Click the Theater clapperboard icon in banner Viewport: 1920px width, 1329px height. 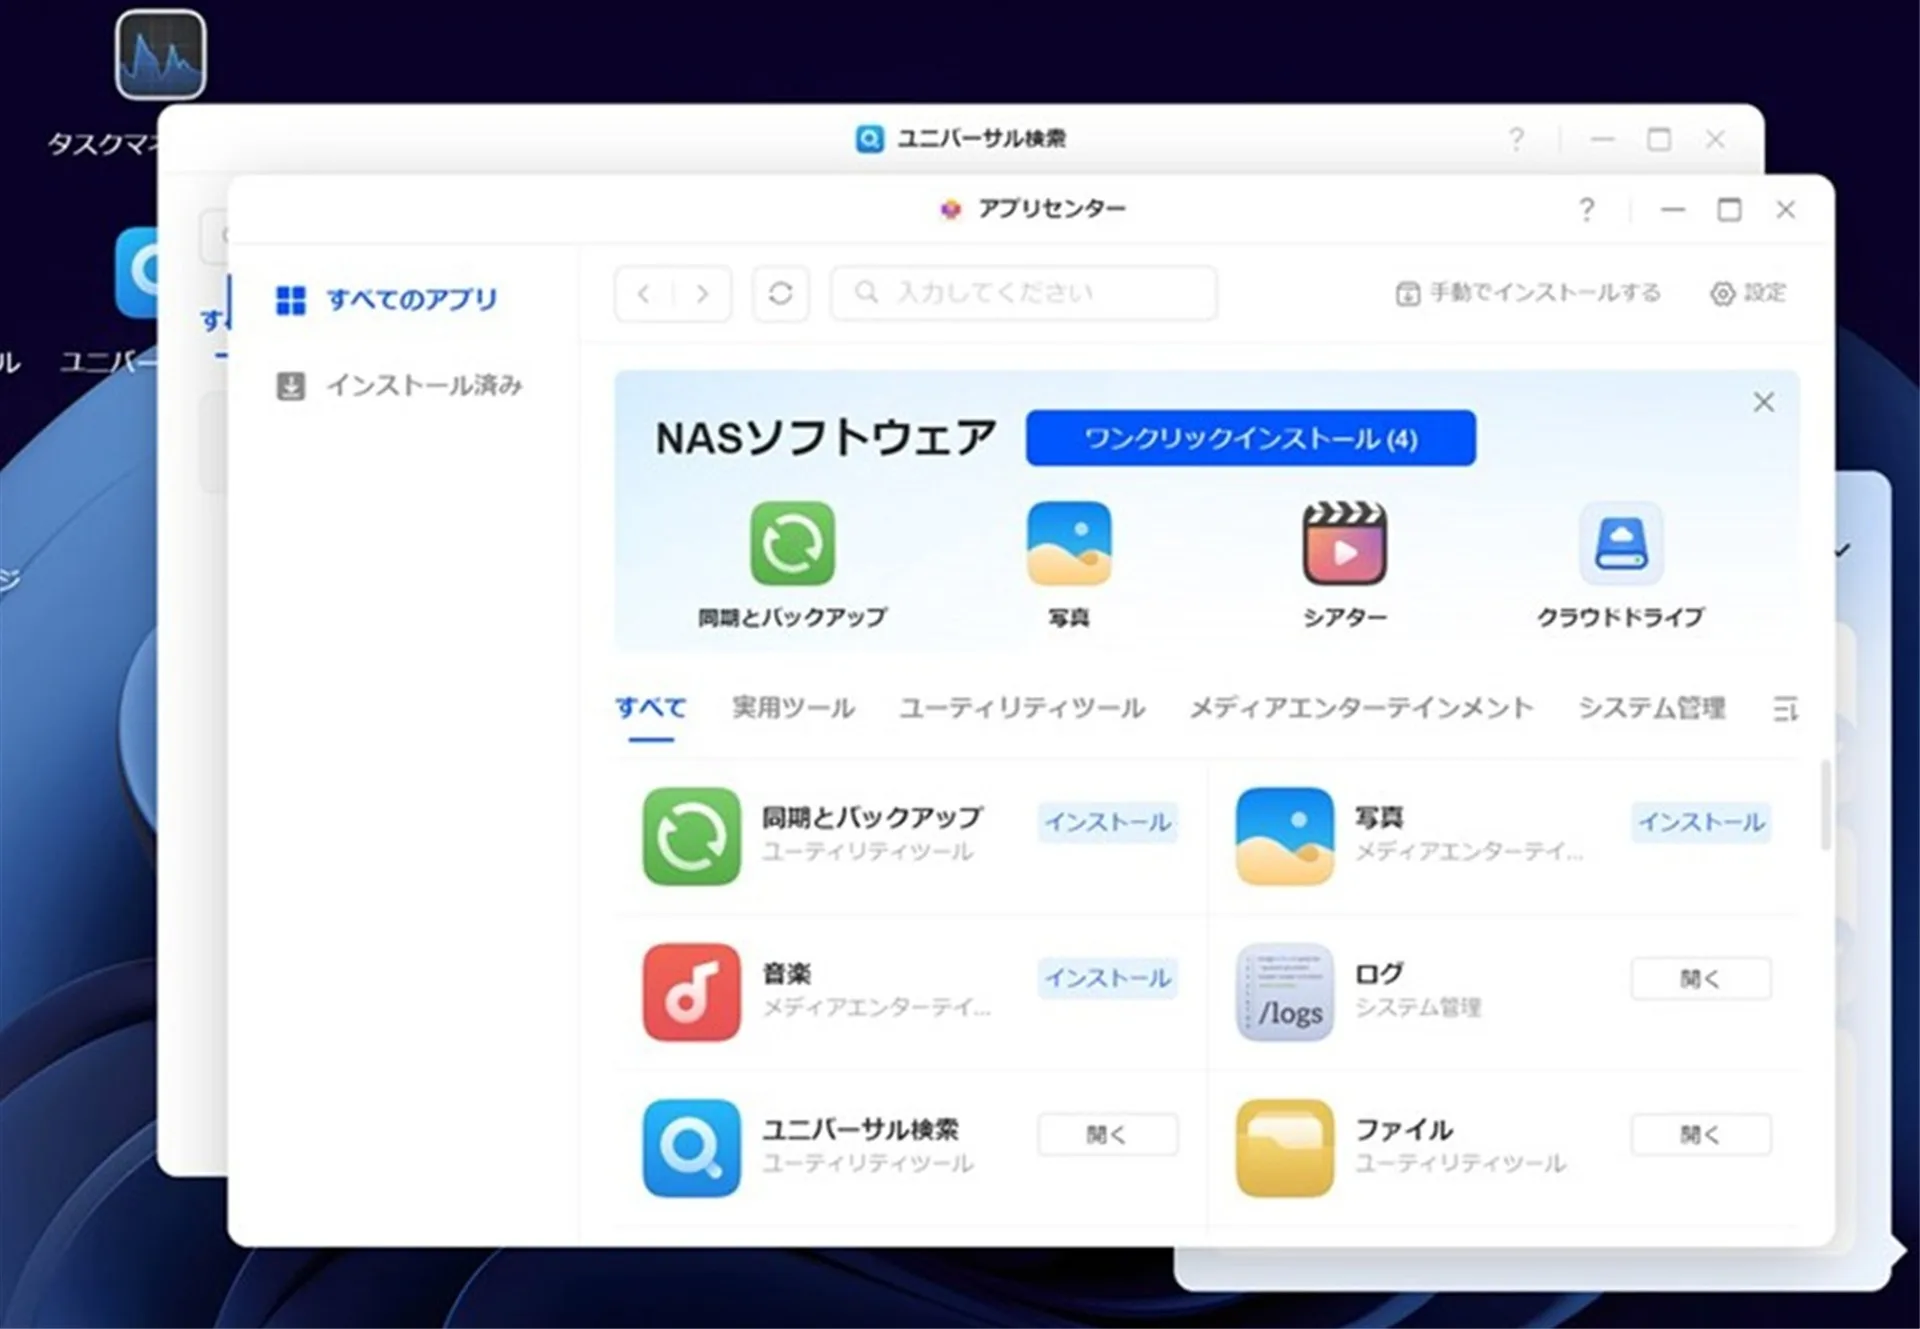pyautogui.click(x=1344, y=543)
